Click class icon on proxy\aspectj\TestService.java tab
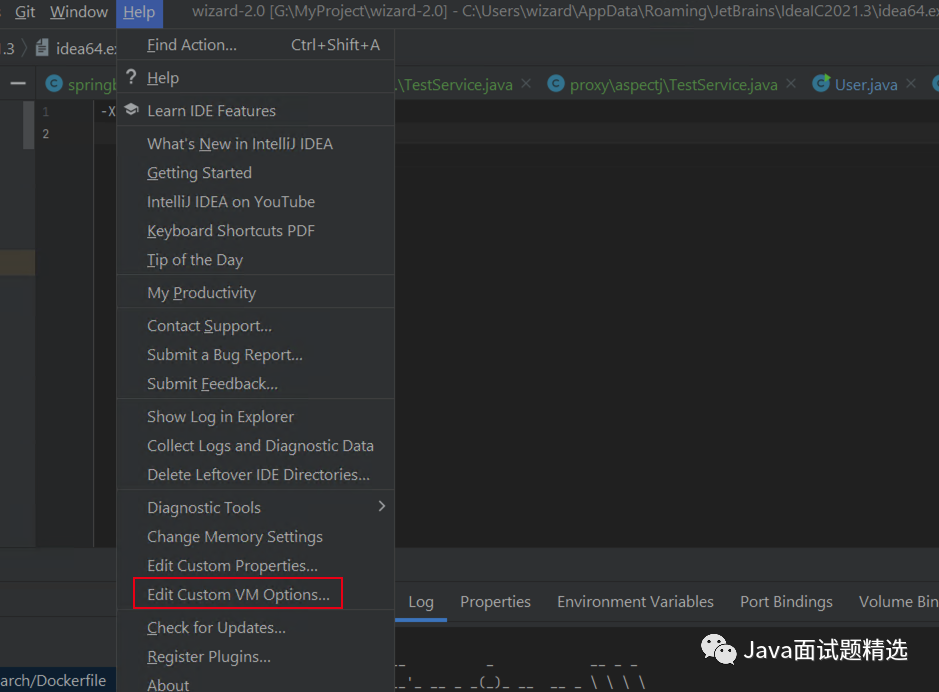 [x=556, y=84]
